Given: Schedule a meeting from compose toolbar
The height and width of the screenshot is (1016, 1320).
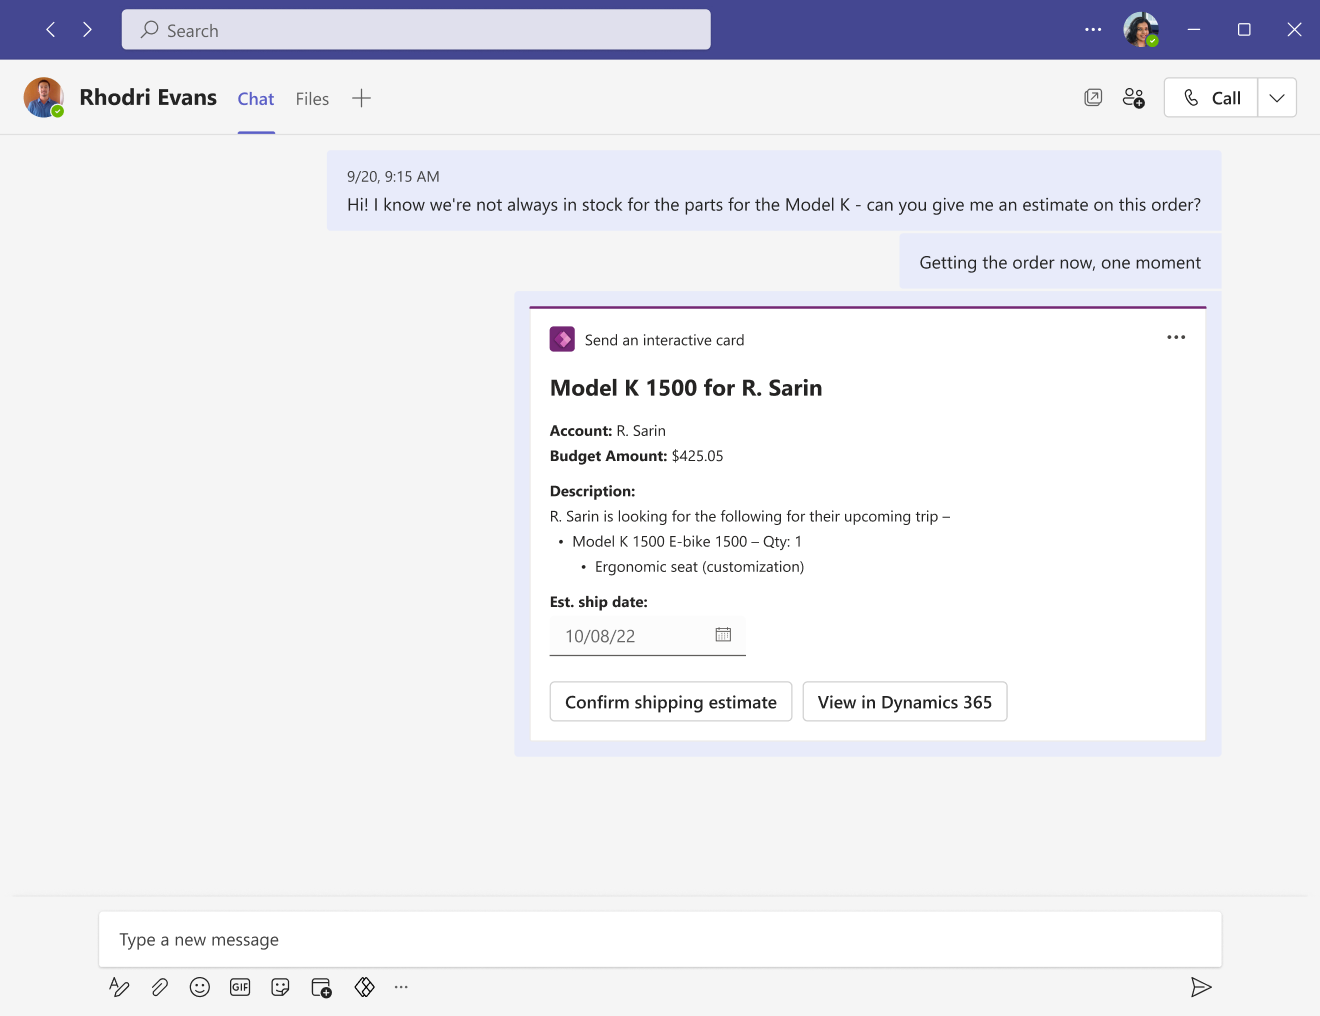Looking at the screenshot, I should tap(321, 988).
